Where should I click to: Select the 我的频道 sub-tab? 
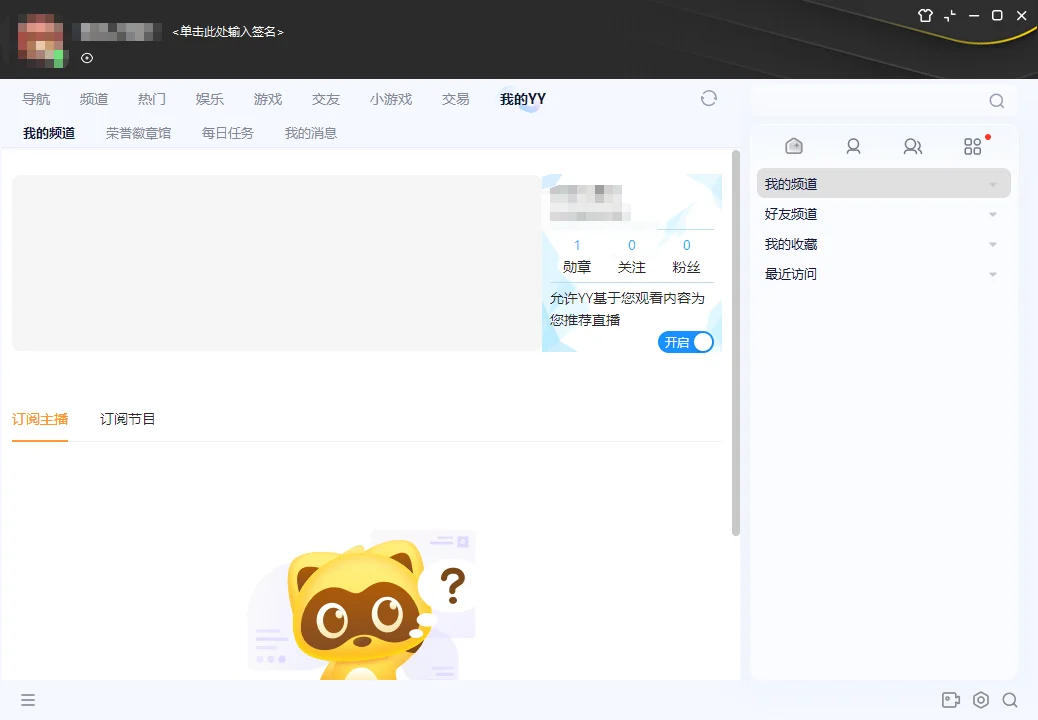49,133
